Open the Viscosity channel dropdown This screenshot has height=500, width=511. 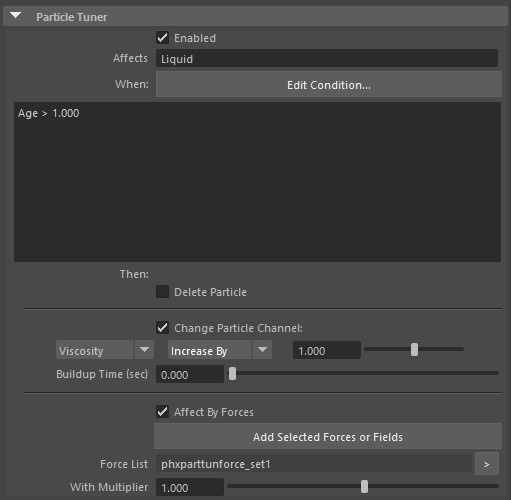105,350
